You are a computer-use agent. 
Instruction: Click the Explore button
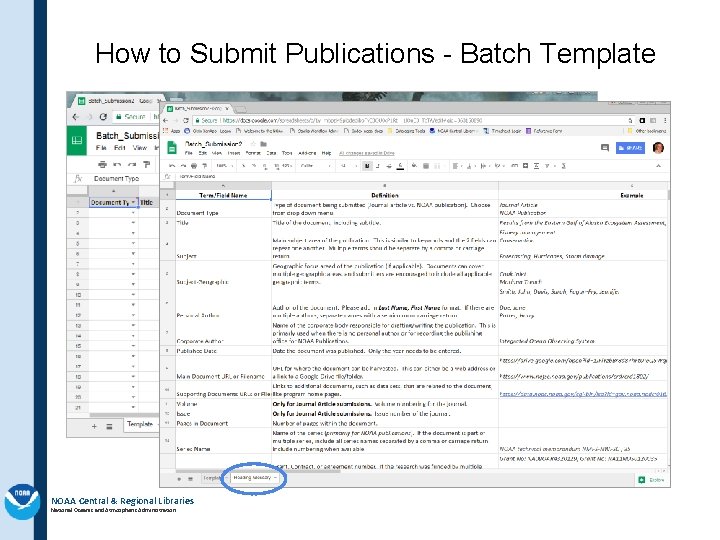click(x=652, y=480)
